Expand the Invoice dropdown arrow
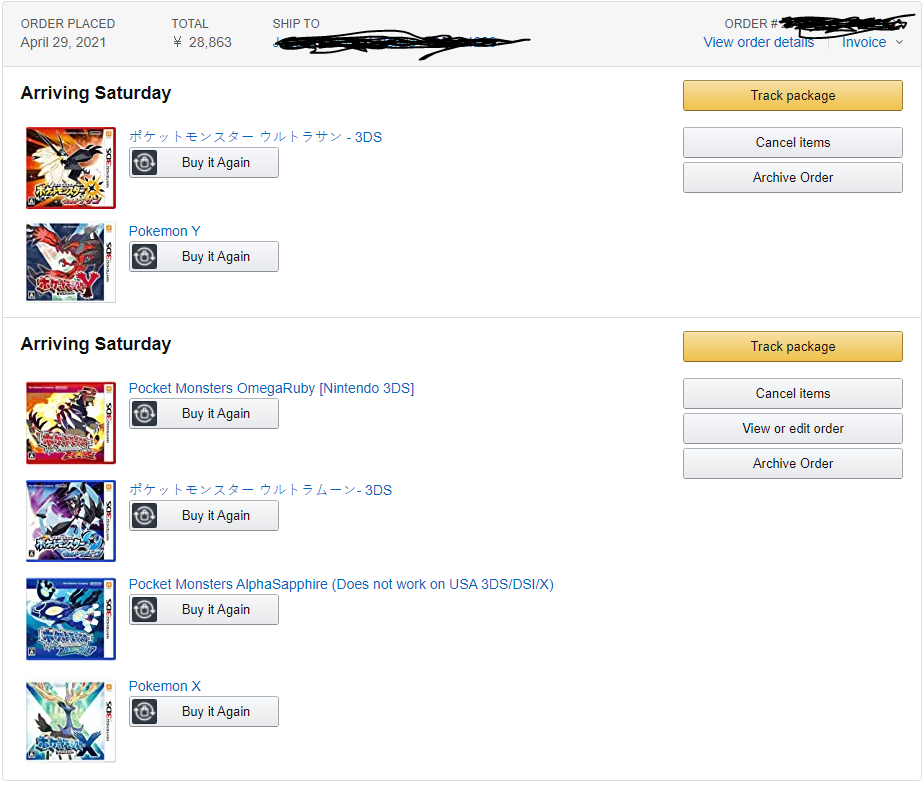 tap(899, 42)
